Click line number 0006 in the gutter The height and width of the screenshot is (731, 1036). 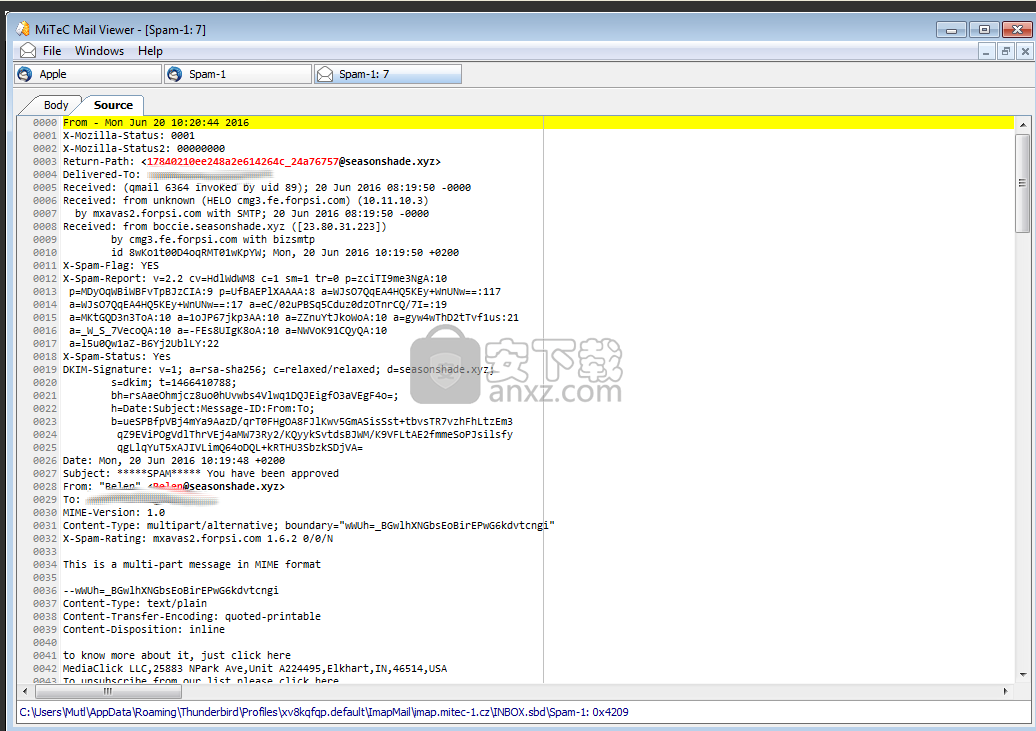(x=45, y=200)
